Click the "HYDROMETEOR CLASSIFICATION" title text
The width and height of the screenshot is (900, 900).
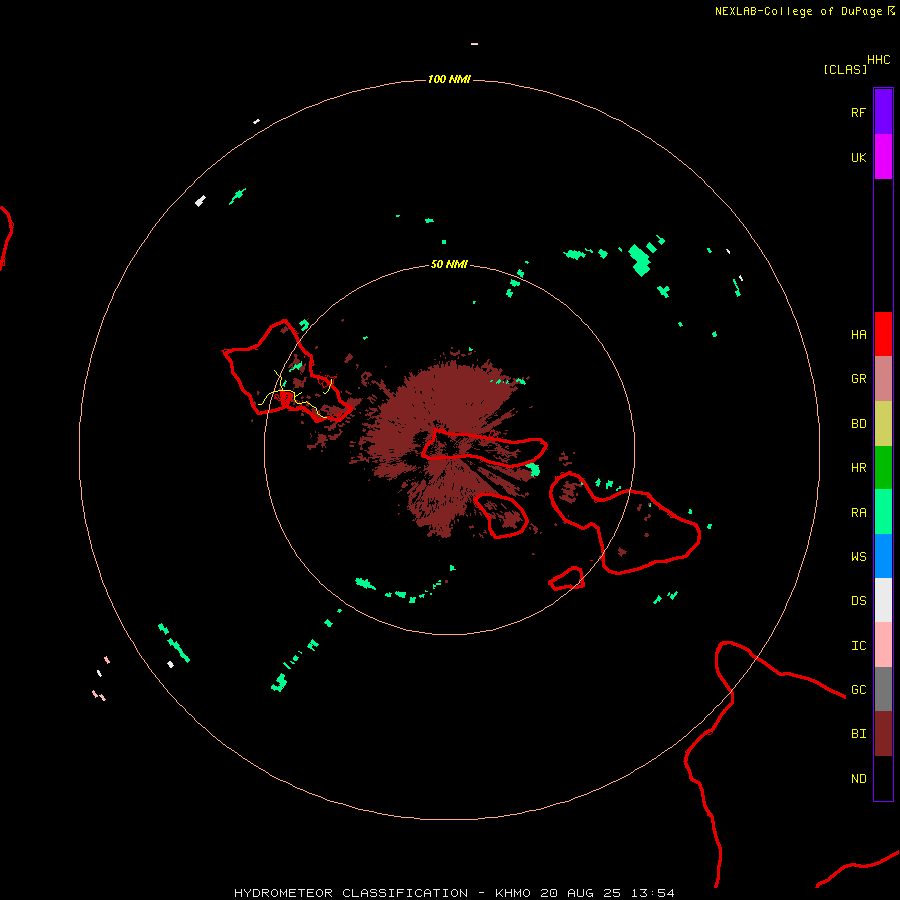(x=351, y=893)
